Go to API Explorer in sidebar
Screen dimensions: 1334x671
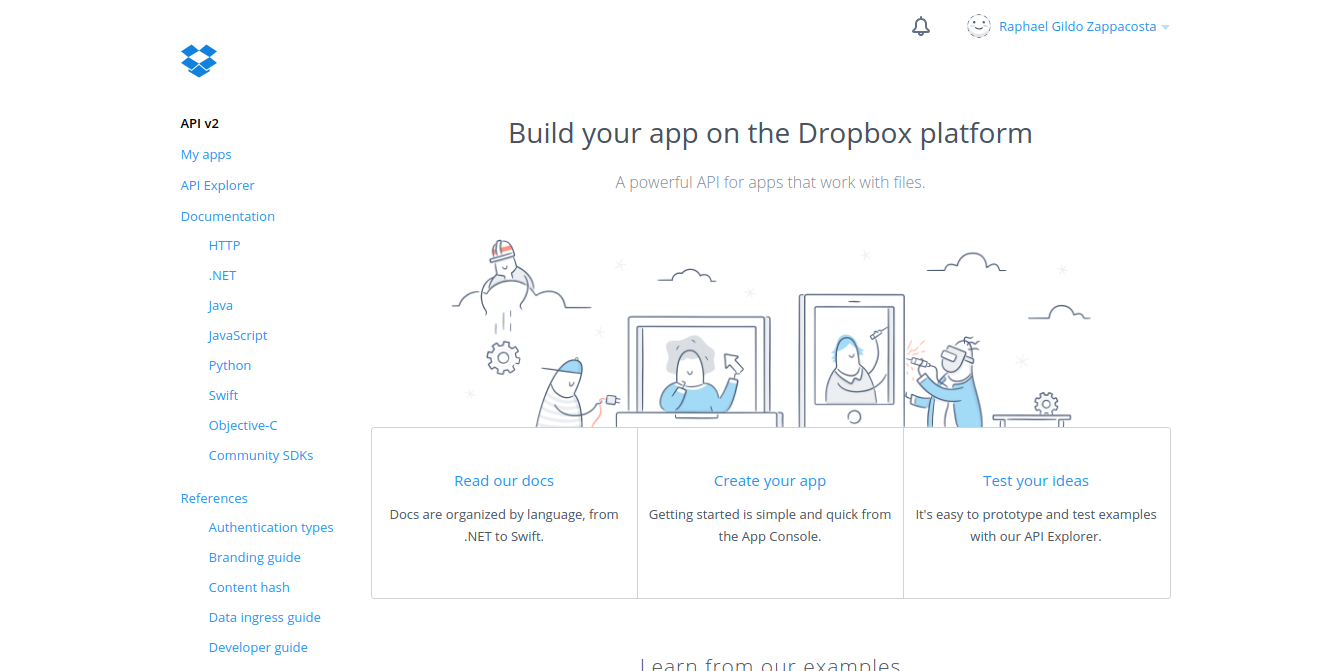[x=217, y=186]
